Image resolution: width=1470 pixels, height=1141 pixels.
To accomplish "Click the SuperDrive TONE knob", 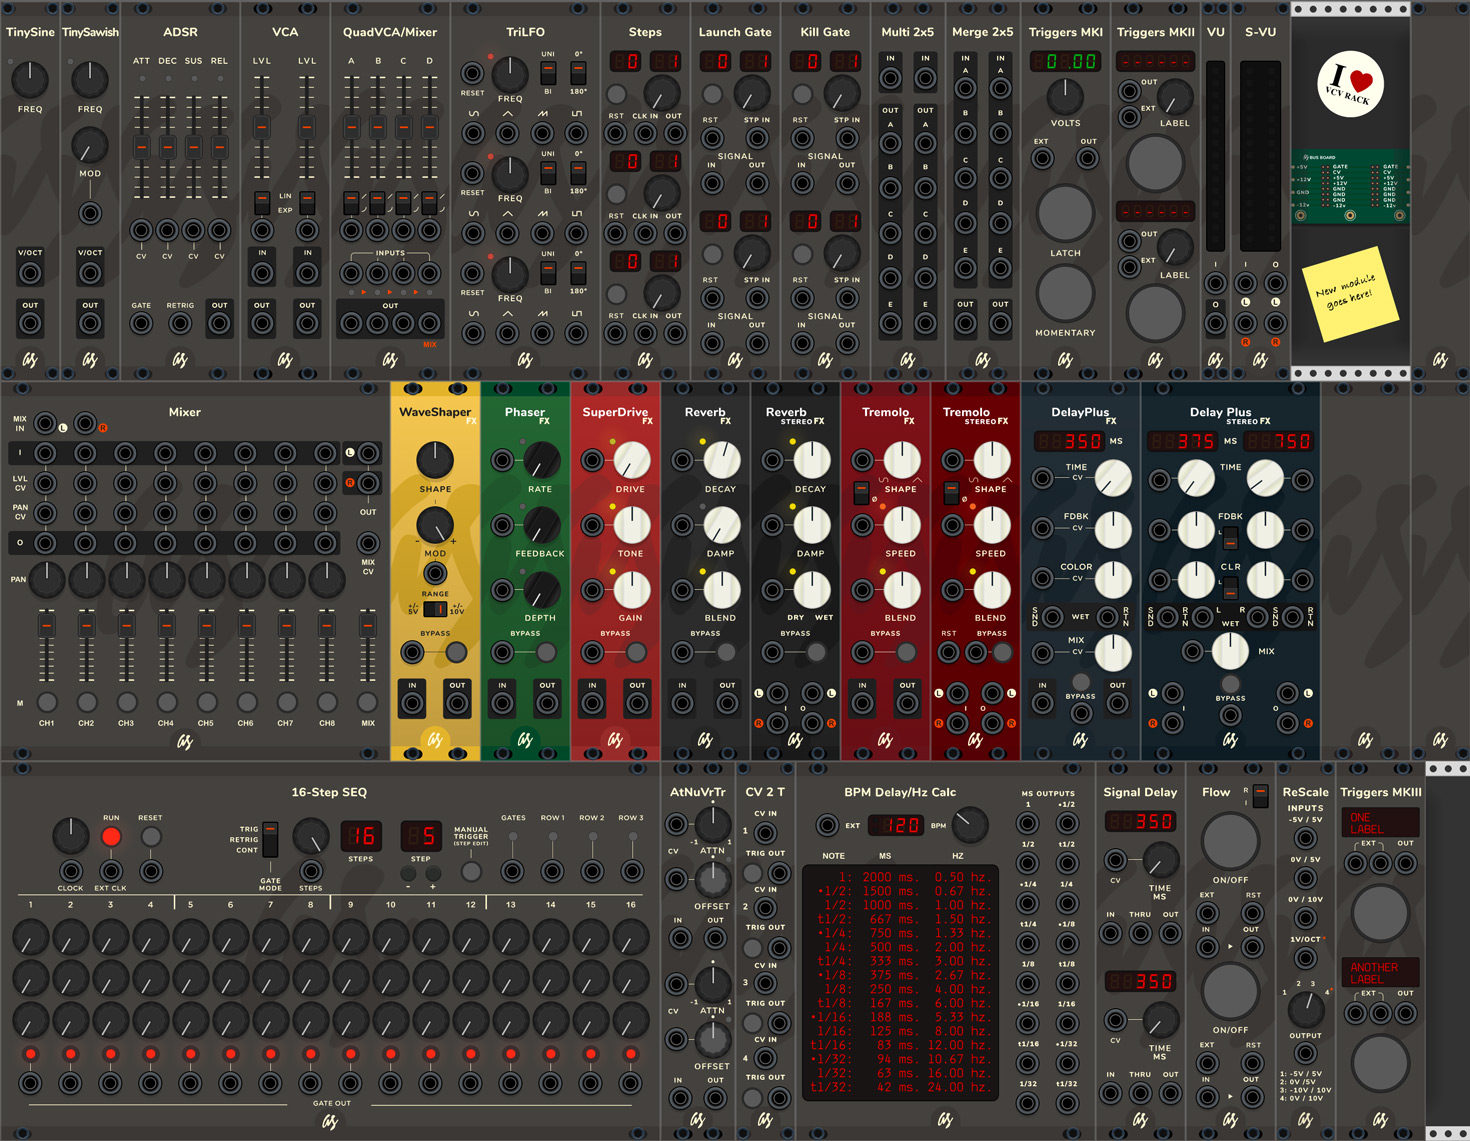I will coord(631,525).
